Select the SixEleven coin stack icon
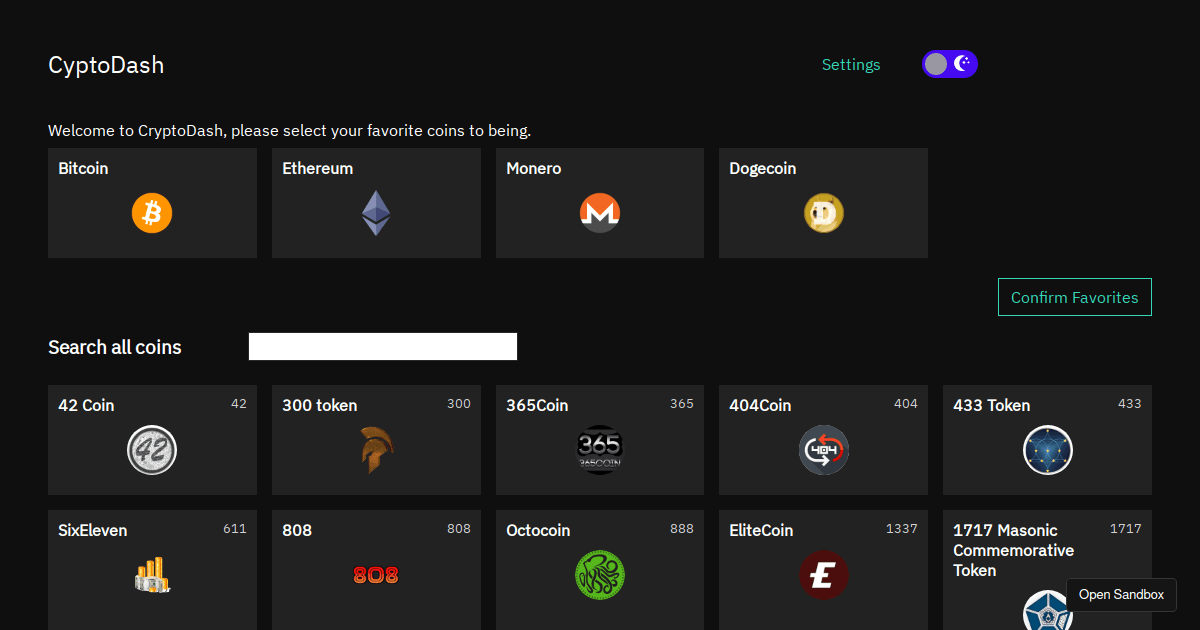The width and height of the screenshot is (1200, 630). click(152, 575)
